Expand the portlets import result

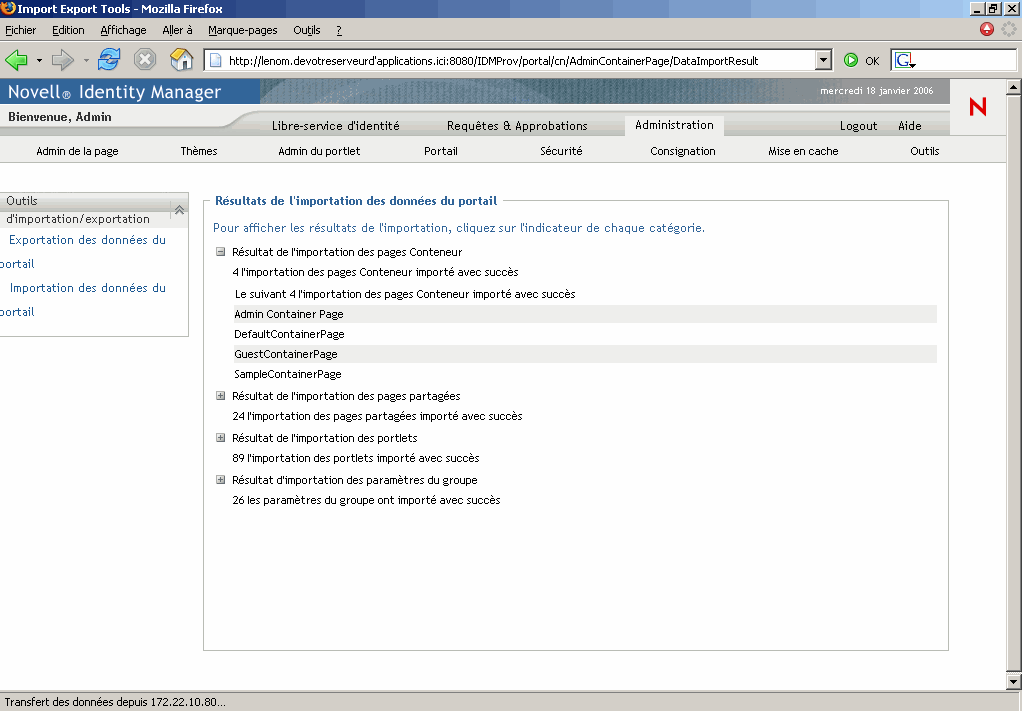[x=220, y=438]
